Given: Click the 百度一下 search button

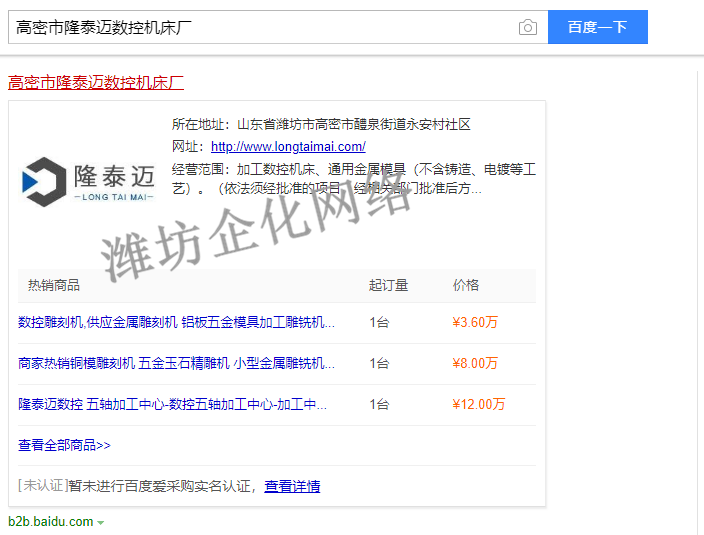Looking at the screenshot, I should click(x=597, y=27).
